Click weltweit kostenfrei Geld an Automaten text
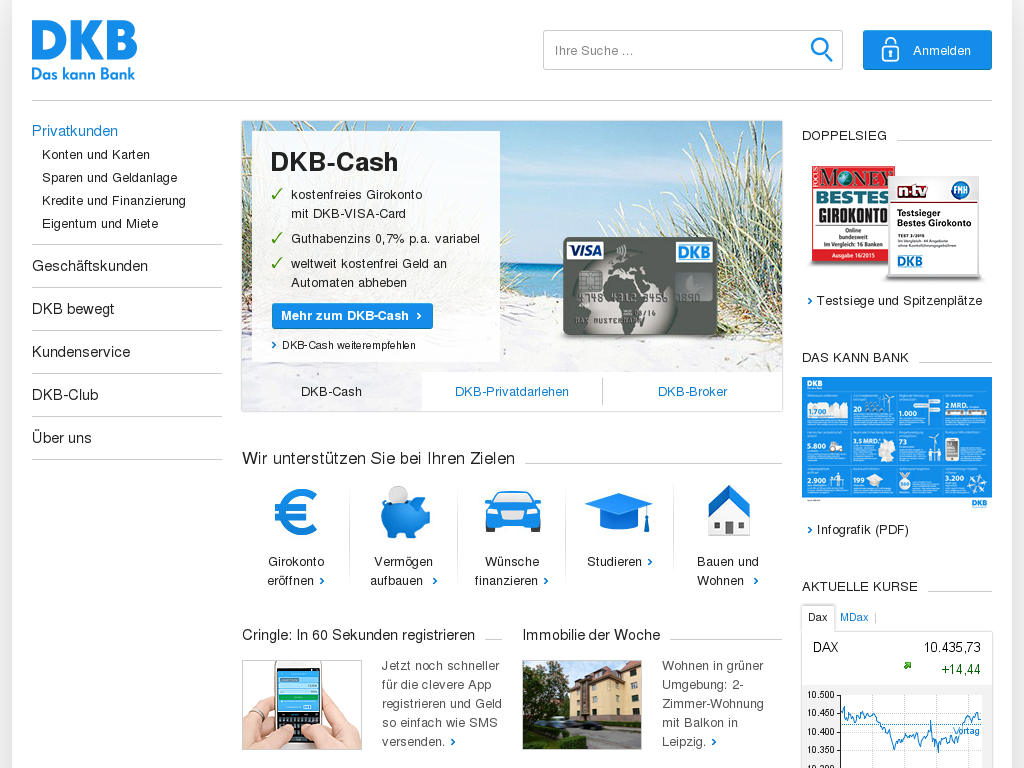Screen dimensions: 1024x768 pos(369,274)
